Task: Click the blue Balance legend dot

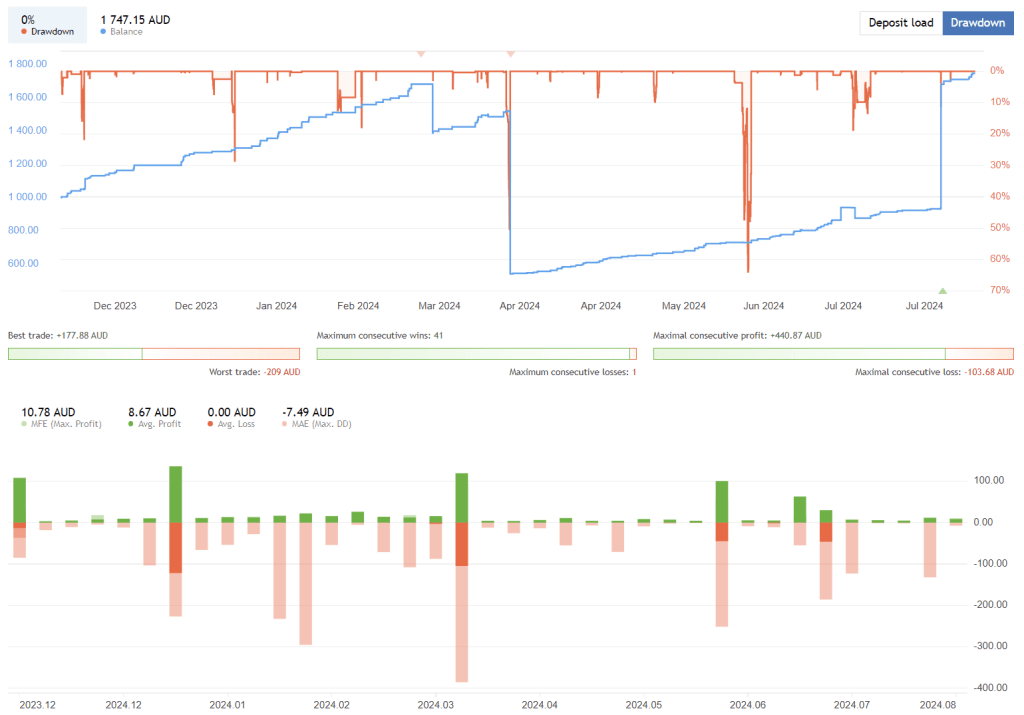Action: pyautogui.click(x=102, y=31)
